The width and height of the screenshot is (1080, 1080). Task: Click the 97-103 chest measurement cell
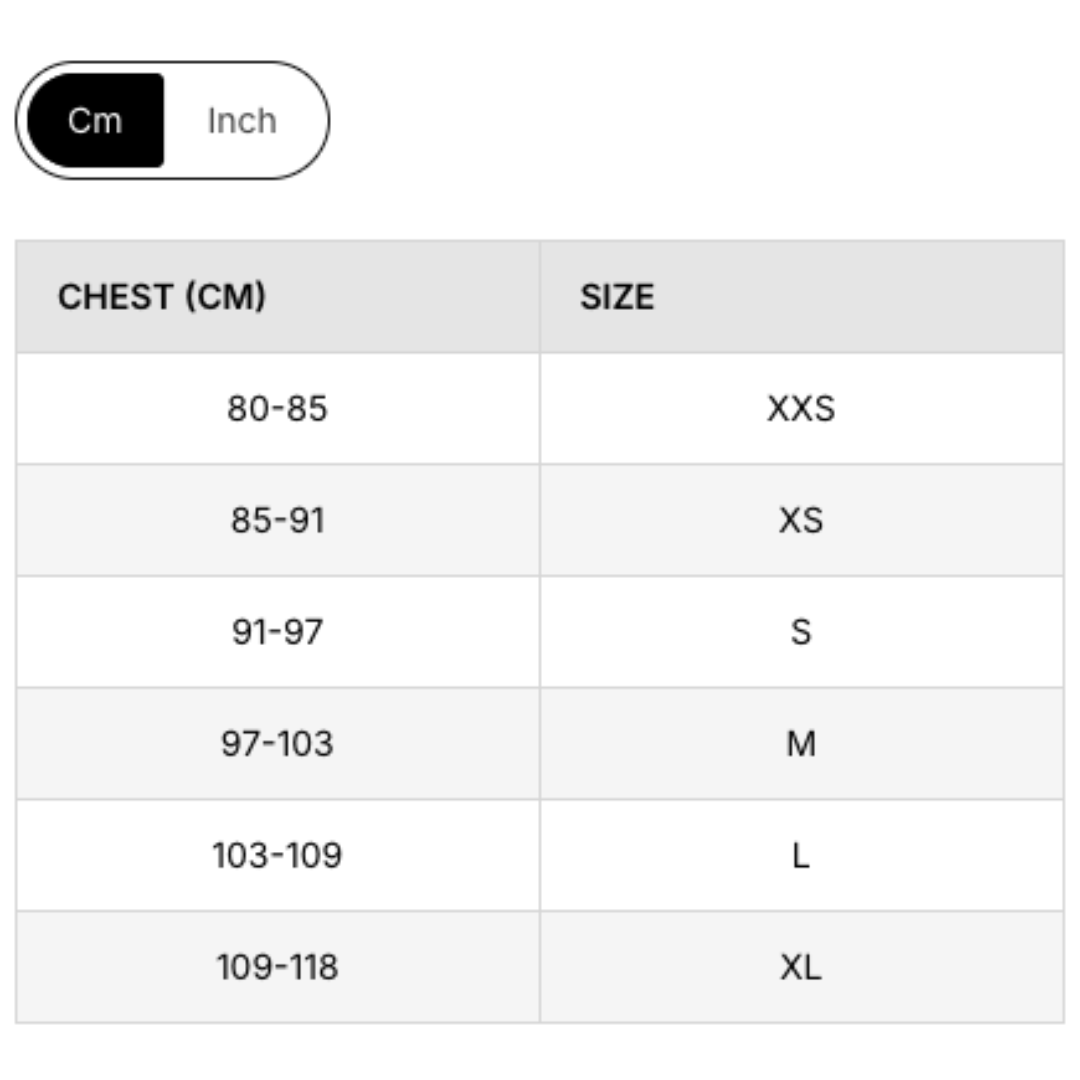point(276,743)
